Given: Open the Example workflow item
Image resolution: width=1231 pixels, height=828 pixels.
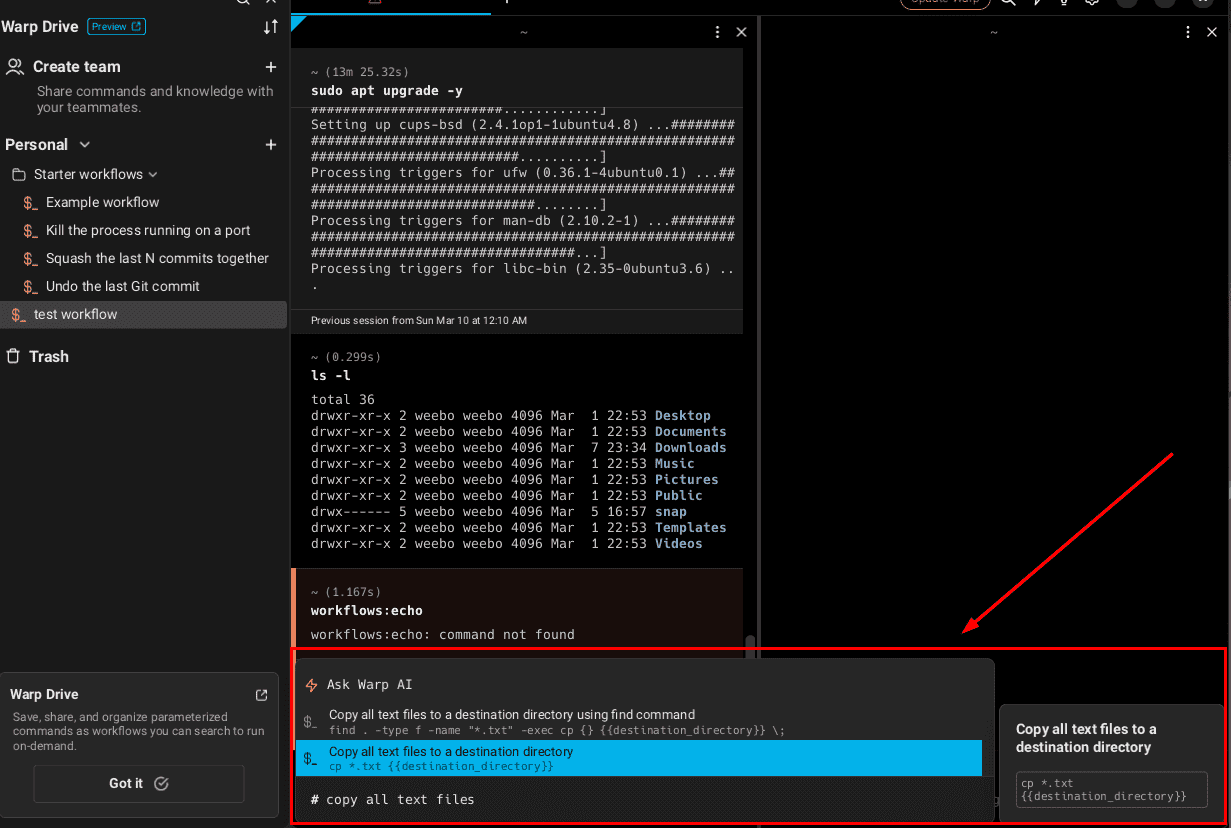Looking at the screenshot, I should 102,202.
